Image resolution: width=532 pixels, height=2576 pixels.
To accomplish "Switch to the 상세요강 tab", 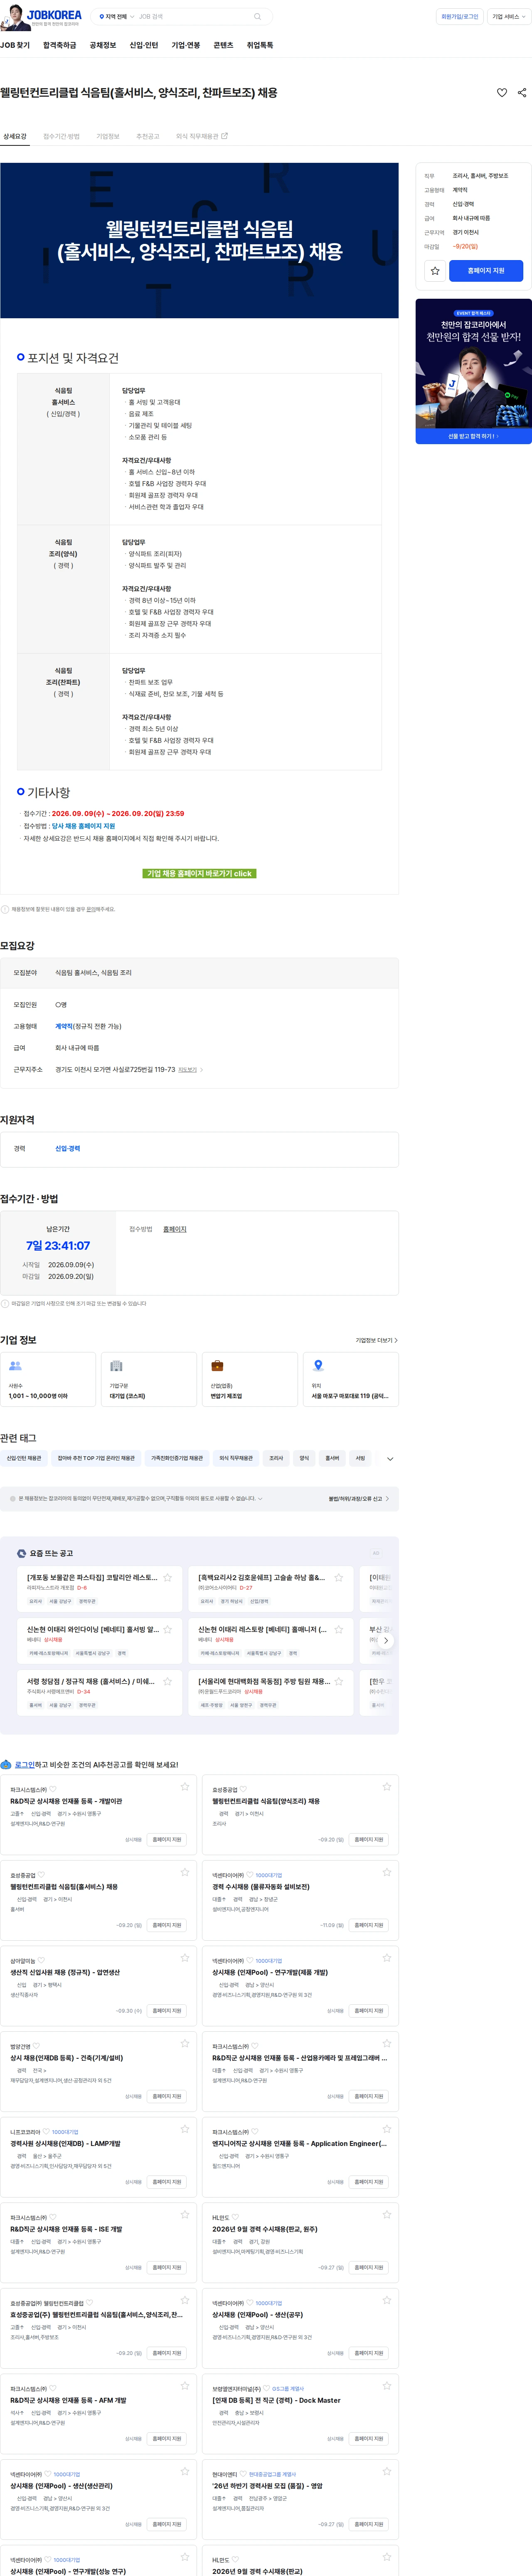I will coord(15,137).
